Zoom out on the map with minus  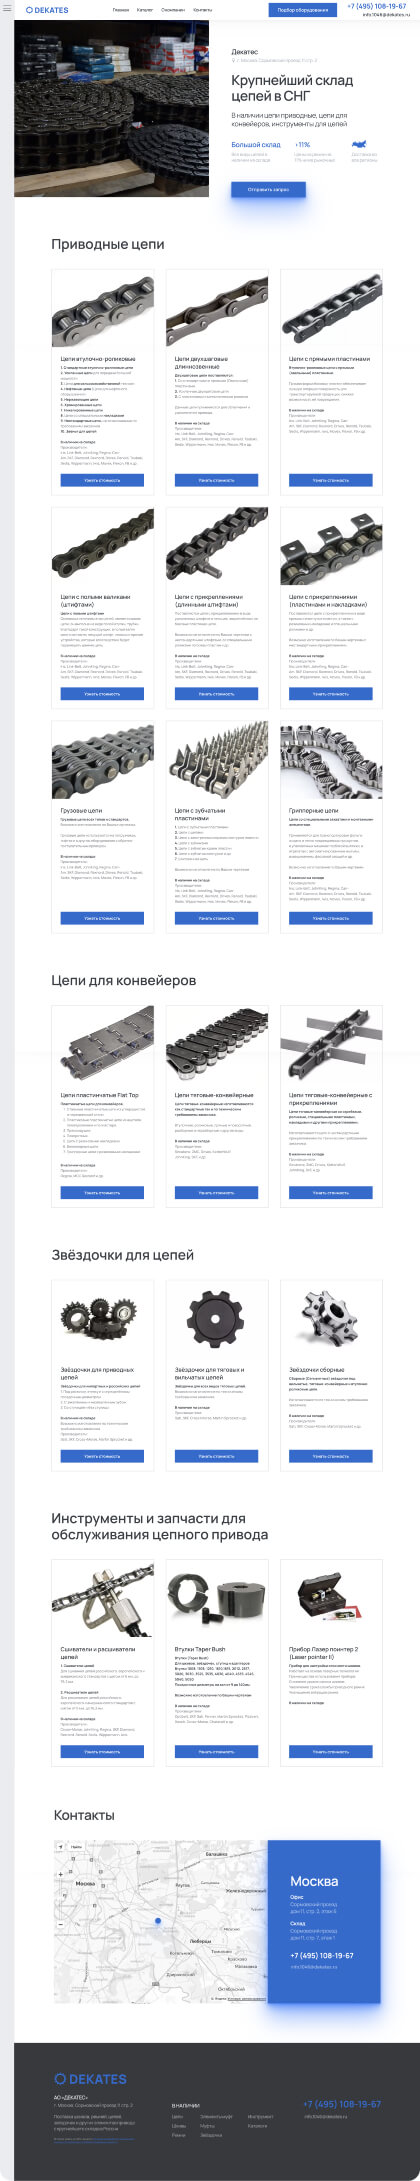point(60,1923)
